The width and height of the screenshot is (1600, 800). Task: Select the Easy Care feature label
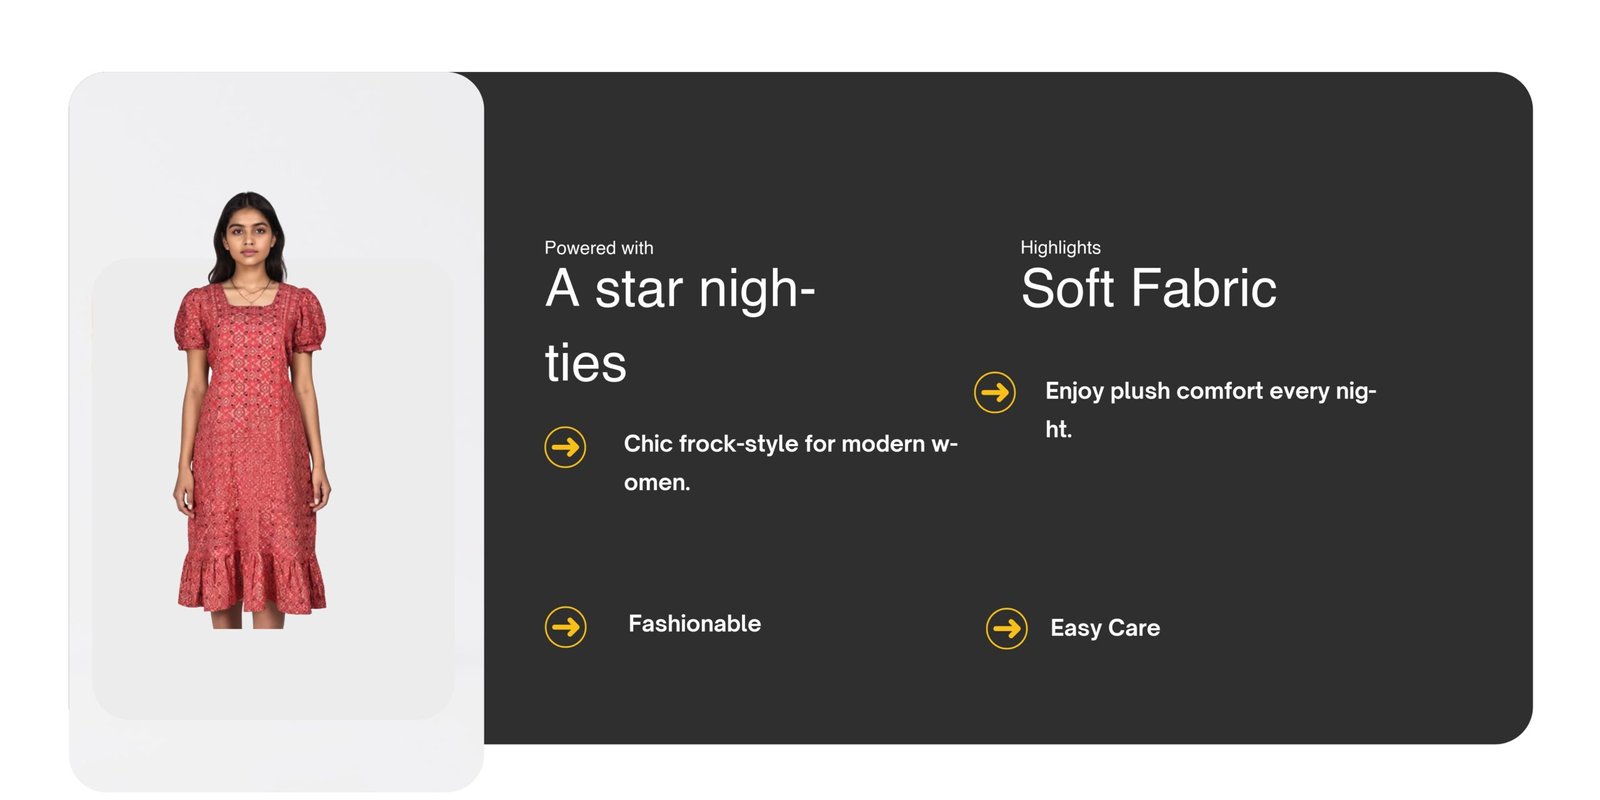[1104, 628]
